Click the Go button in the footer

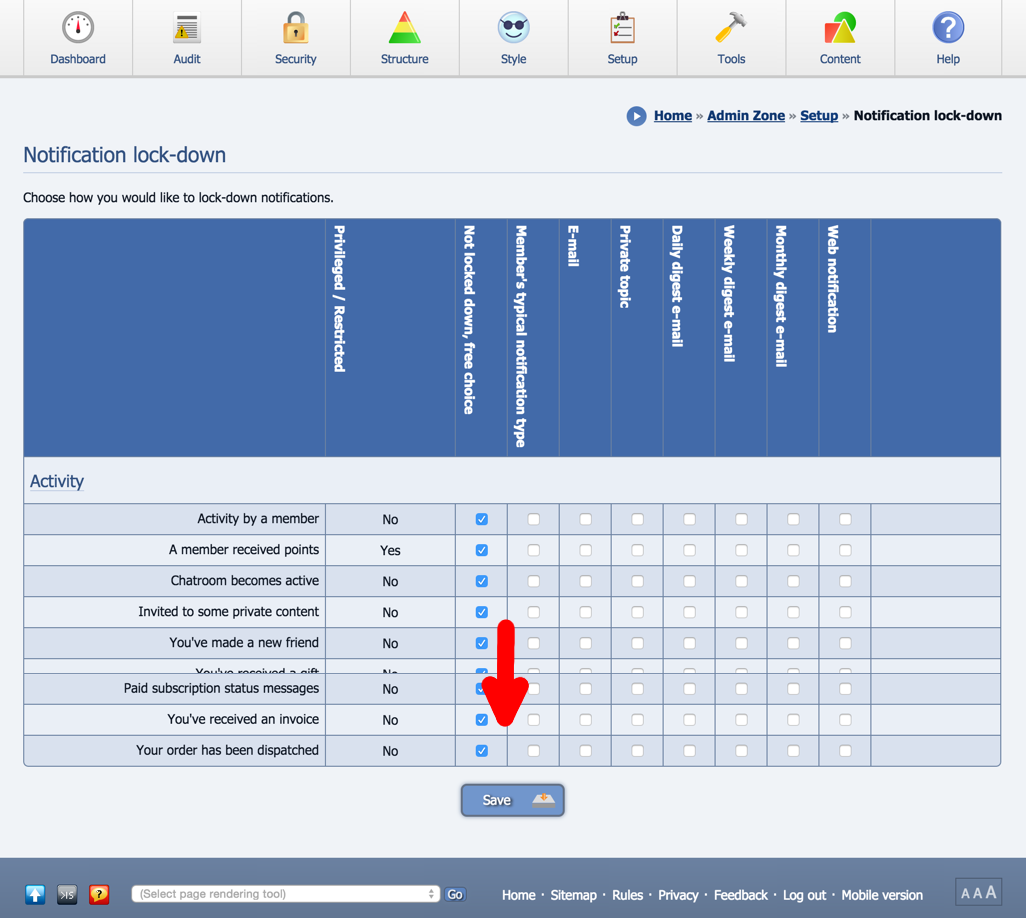tap(455, 894)
